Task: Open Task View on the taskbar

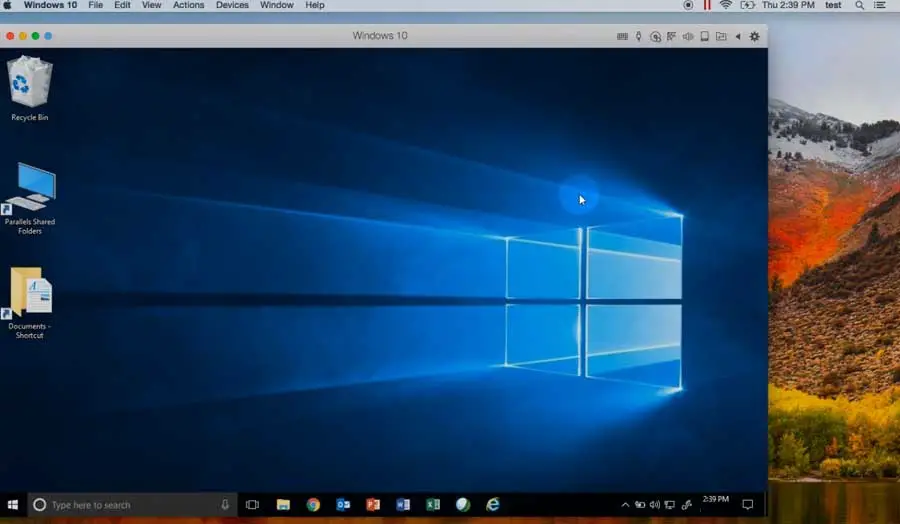Action: [253, 505]
